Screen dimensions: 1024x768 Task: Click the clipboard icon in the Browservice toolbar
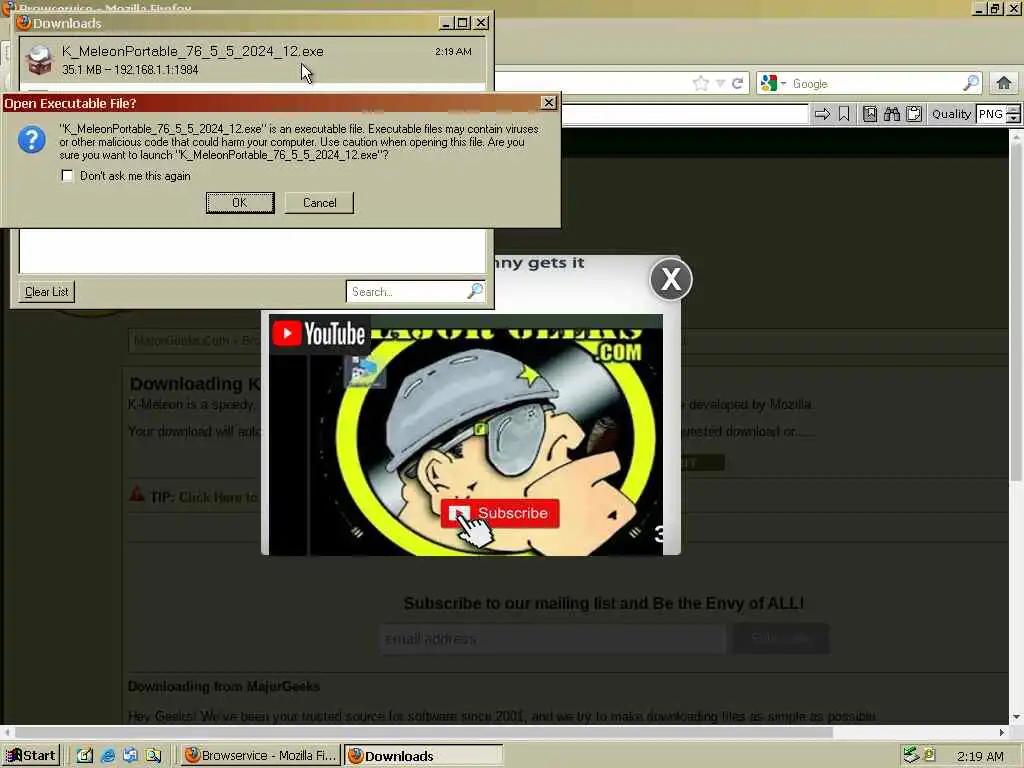(x=914, y=114)
